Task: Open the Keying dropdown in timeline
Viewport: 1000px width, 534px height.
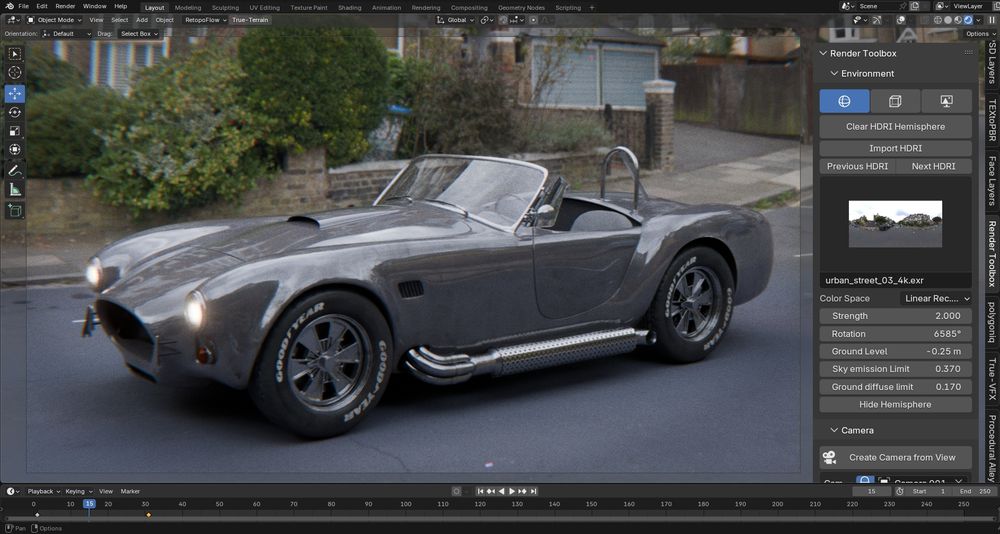Action: 79,491
